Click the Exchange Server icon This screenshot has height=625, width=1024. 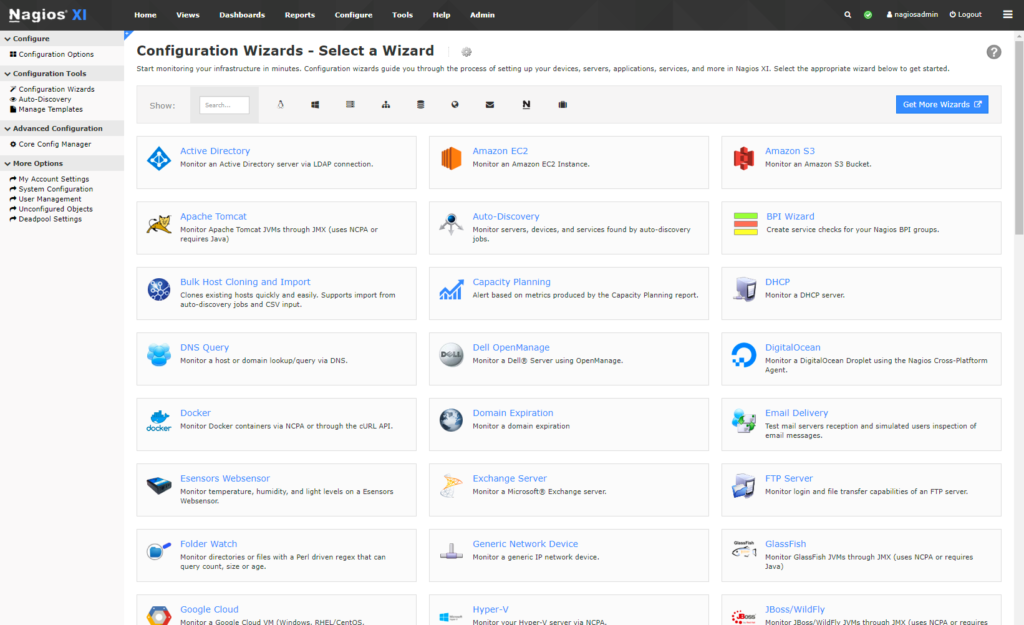(x=451, y=486)
